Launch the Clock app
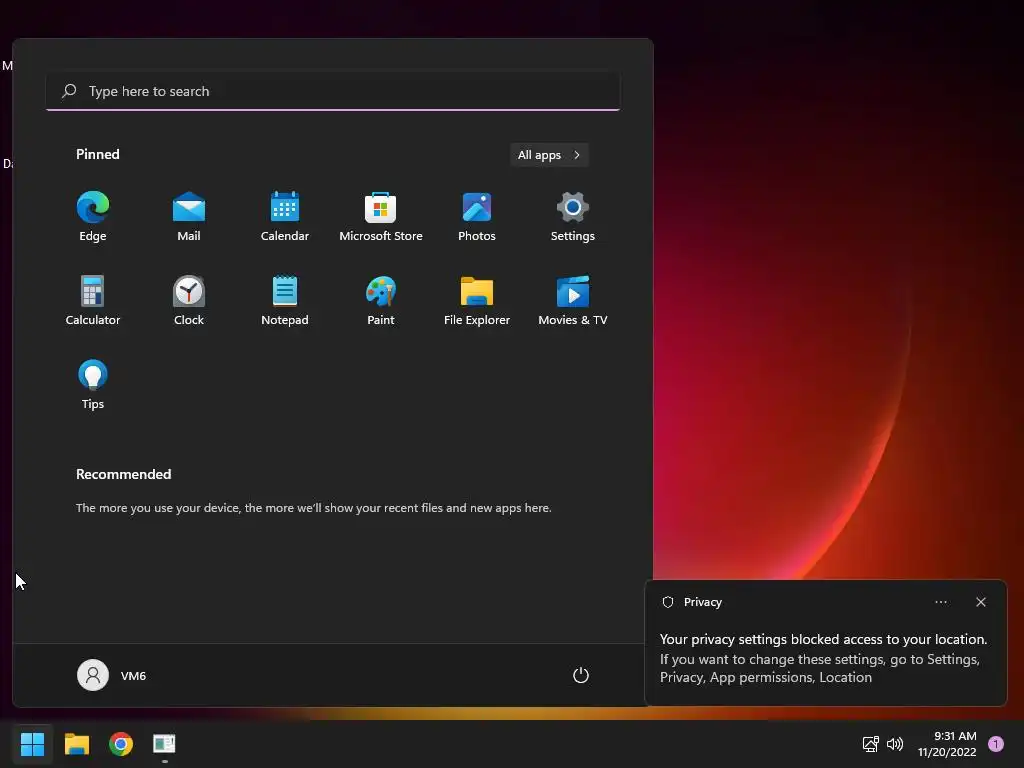This screenshot has width=1024, height=768. tap(189, 300)
